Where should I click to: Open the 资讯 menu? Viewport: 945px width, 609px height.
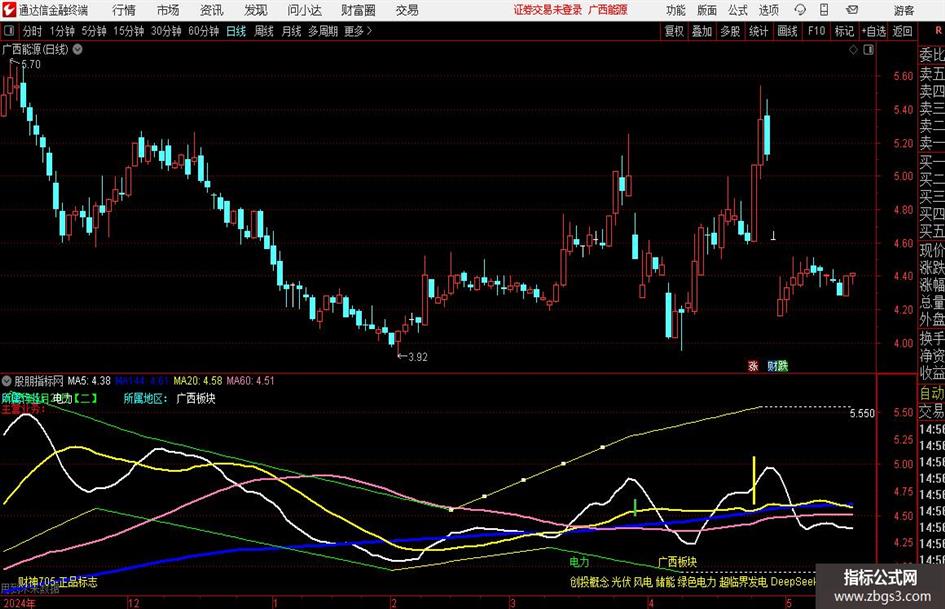[212, 10]
